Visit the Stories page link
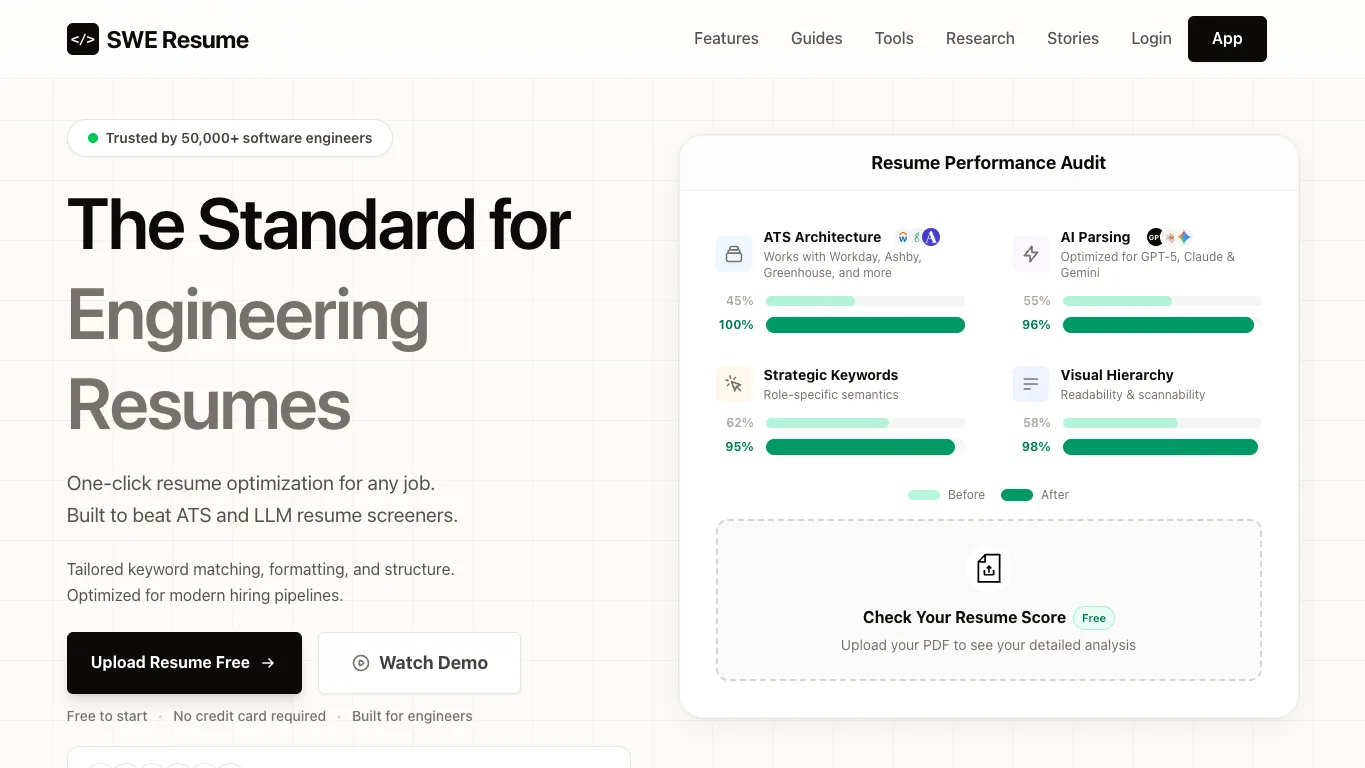 tap(1073, 38)
